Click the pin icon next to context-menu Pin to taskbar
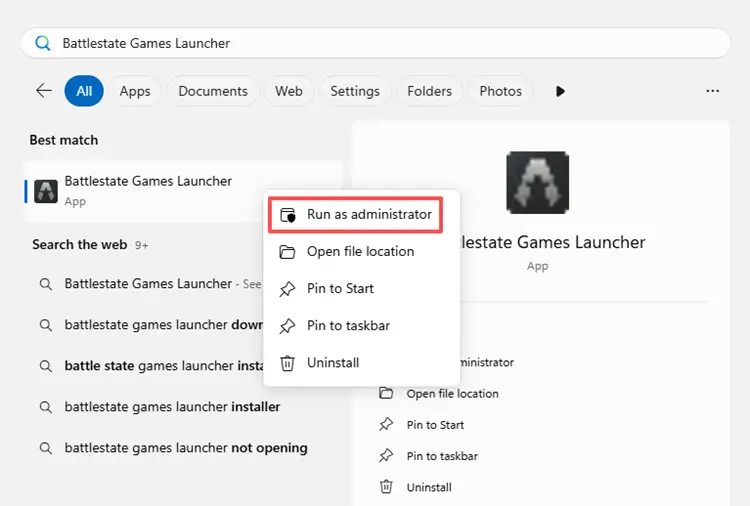 (287, 326)
